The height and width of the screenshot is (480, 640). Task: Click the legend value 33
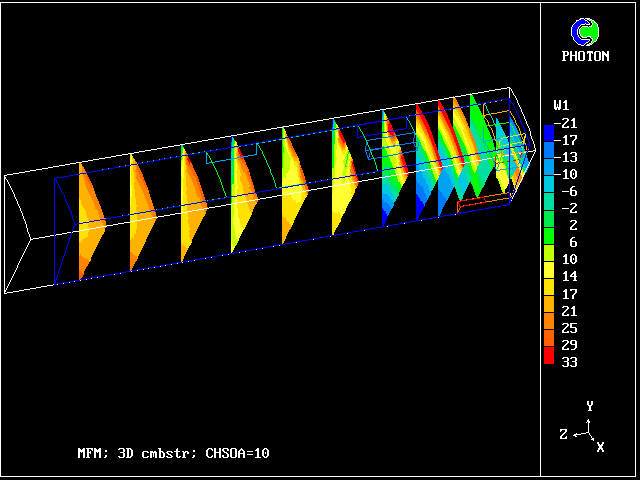coord(567,361)
